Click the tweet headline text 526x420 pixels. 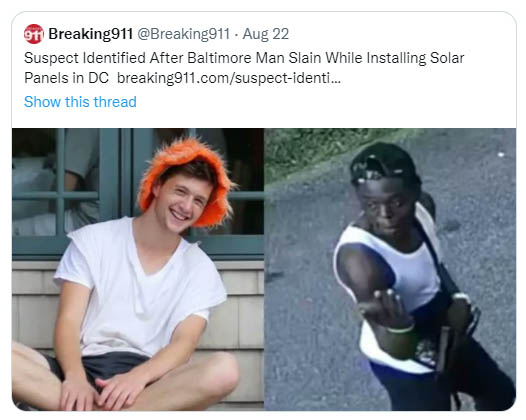(244, 68)
